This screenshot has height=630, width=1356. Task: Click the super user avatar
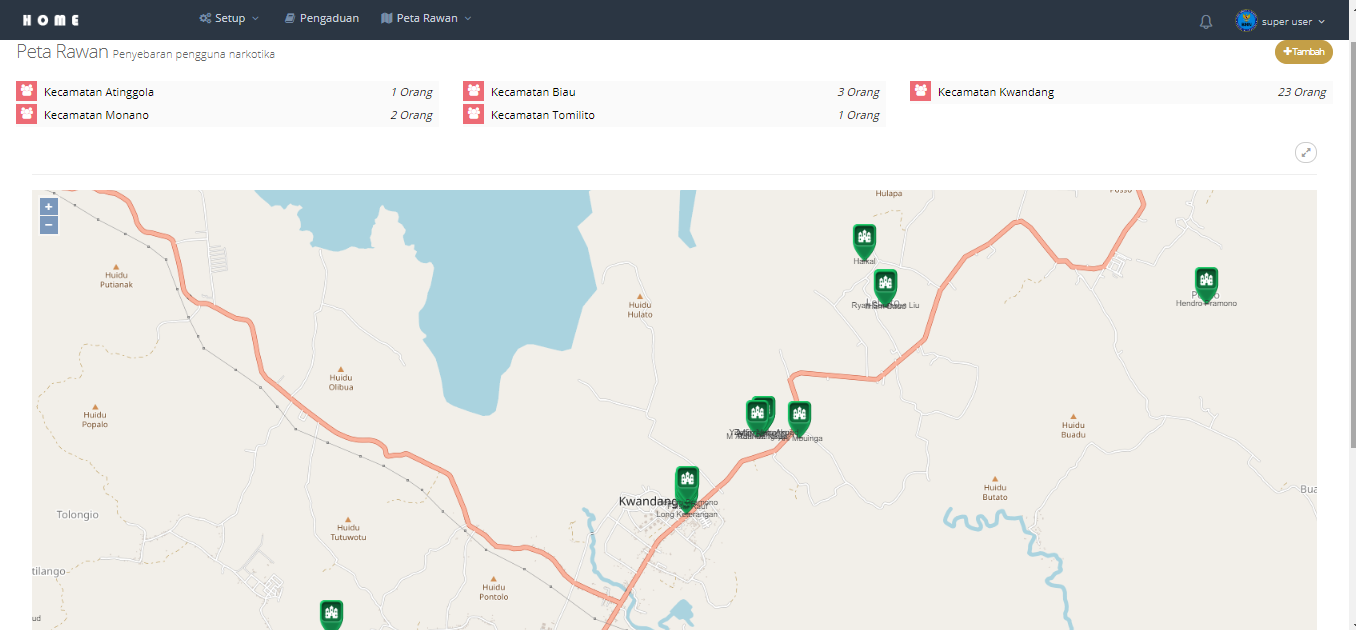coord(1246,21)
